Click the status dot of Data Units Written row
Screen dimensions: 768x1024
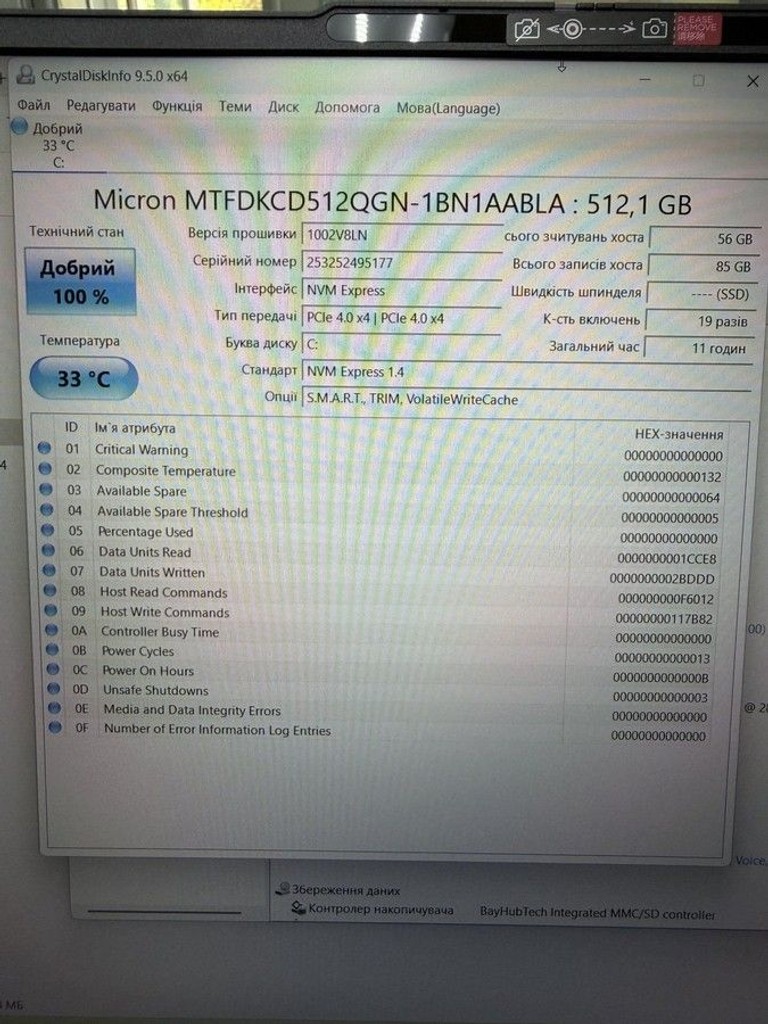point(49,570)
